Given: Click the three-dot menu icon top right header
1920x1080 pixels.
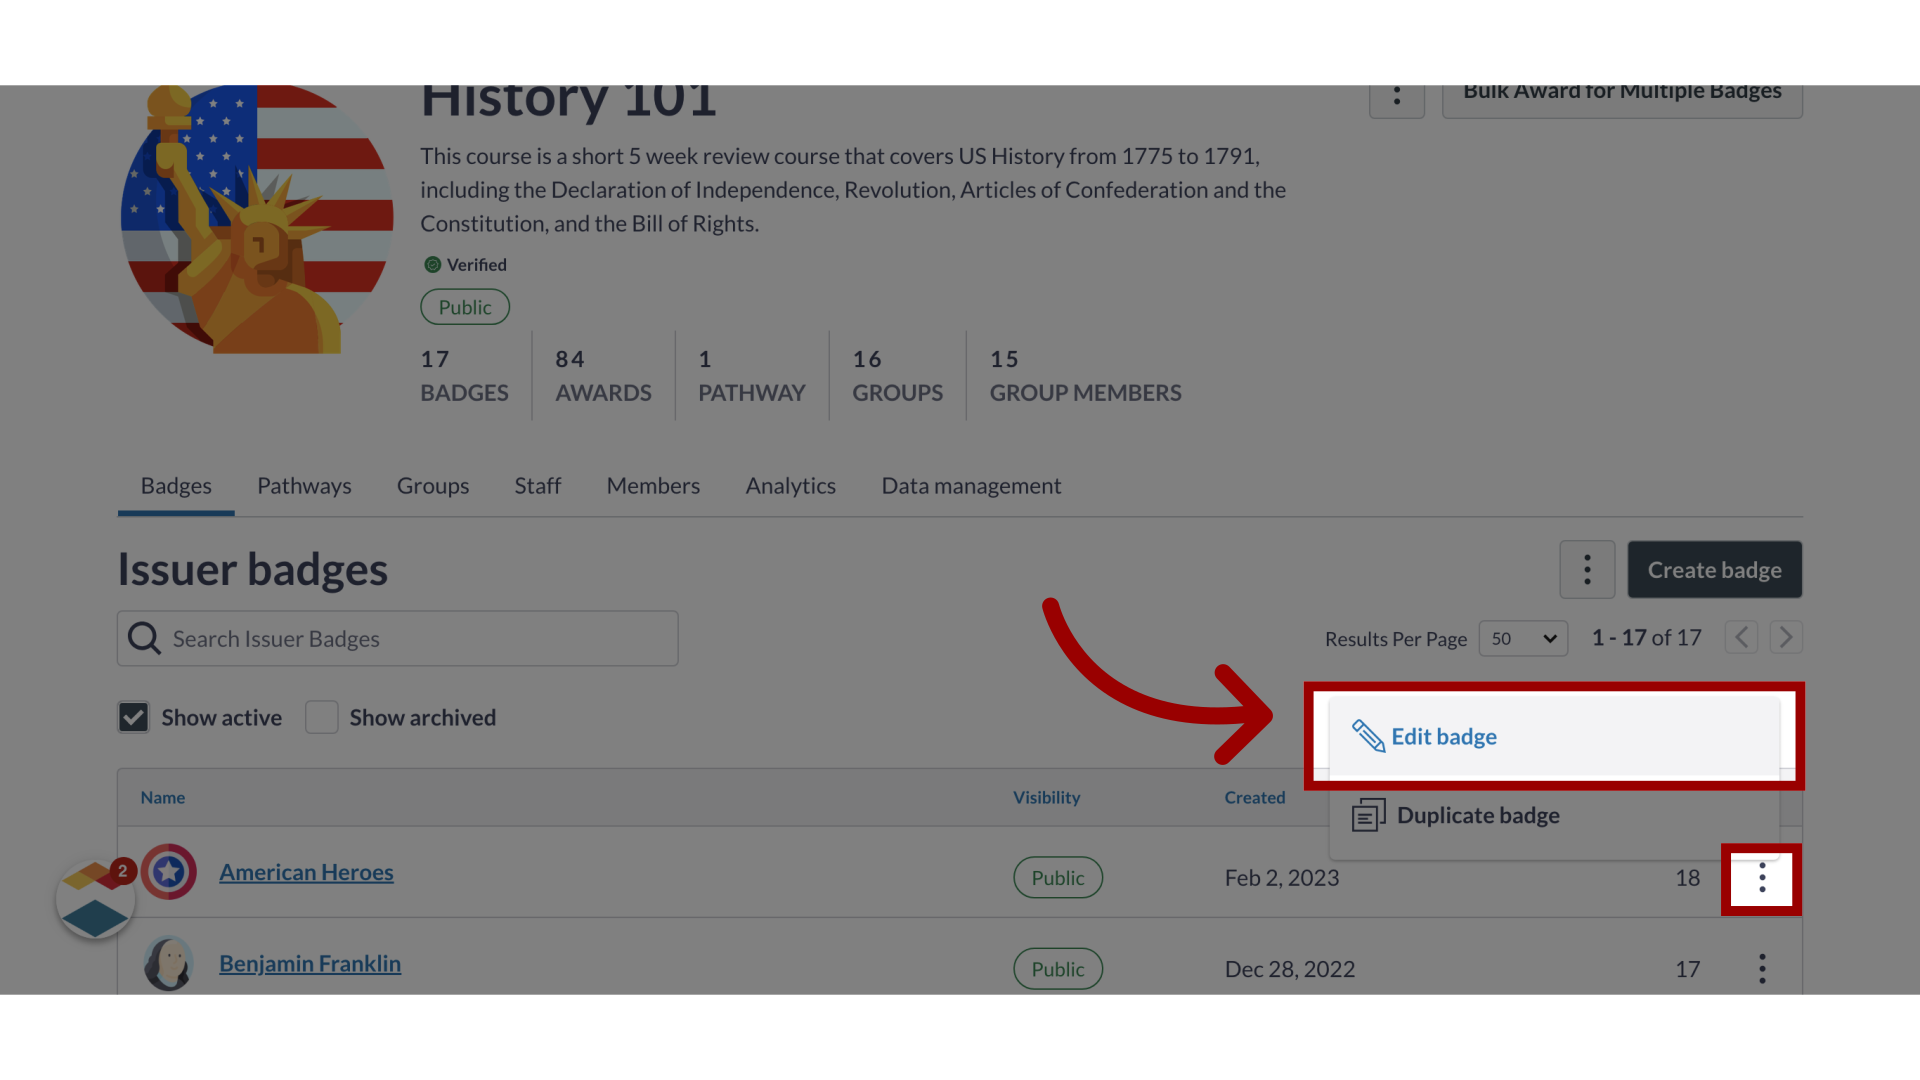Looking at the screenshot, I should 1396,94.
